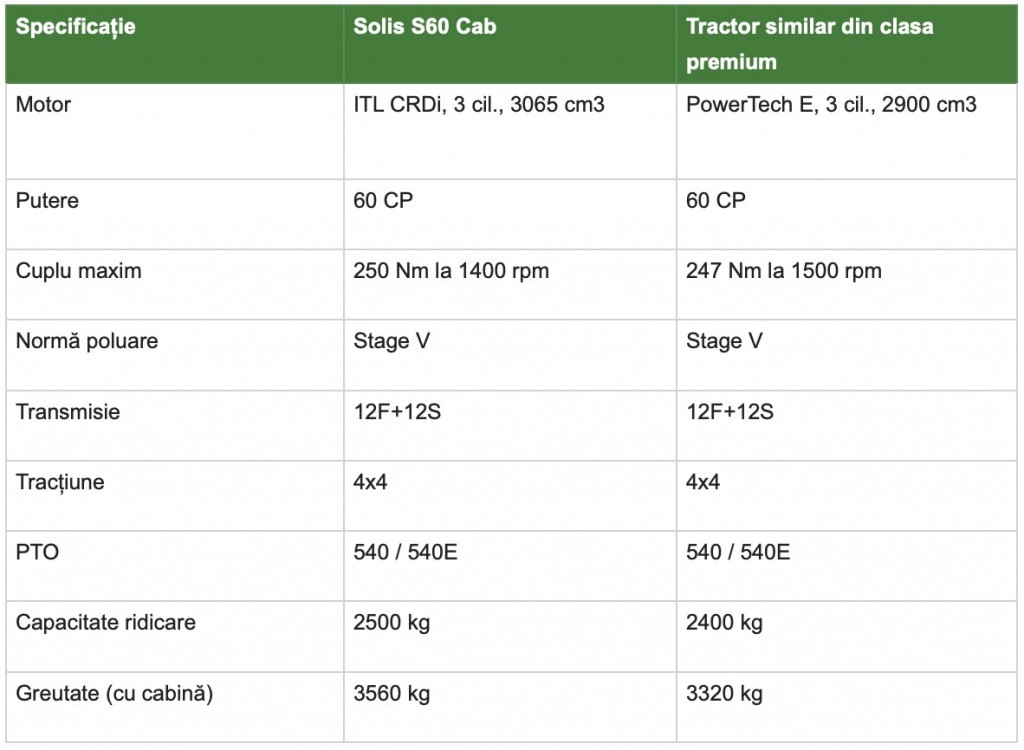Click the Normă poluare row label
Image resolution: width=1024 pixels, height=750 pixels.
coord(87,341)
